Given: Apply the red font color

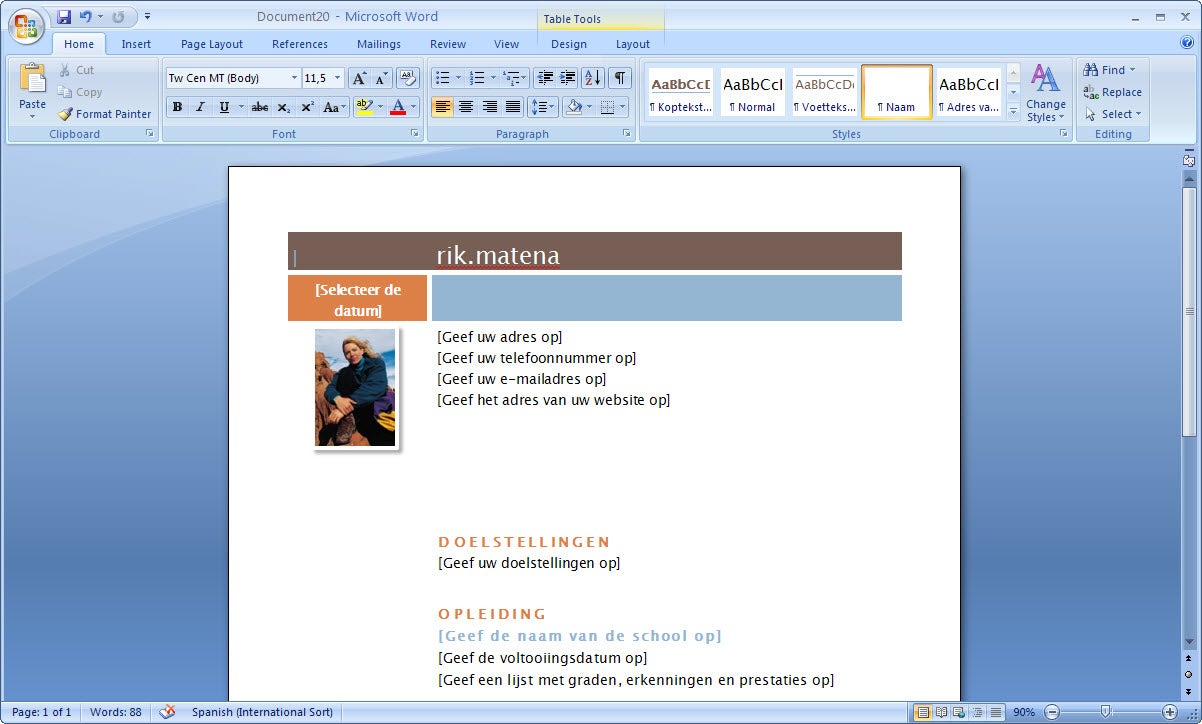Looking at the screenshot, I should coord(398,107).
